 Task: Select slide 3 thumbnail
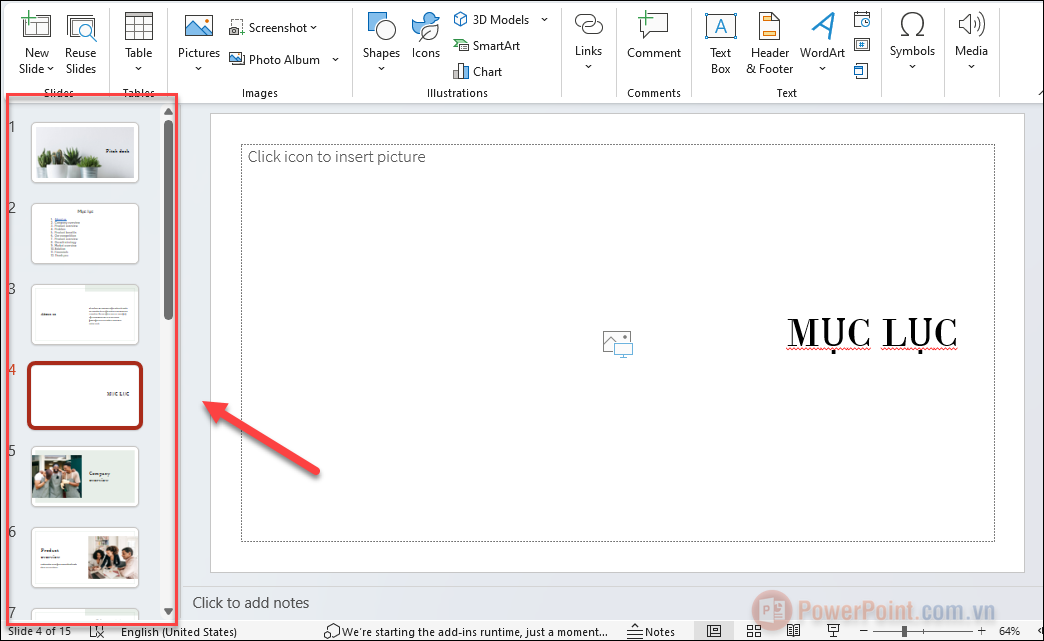point(85,315)
